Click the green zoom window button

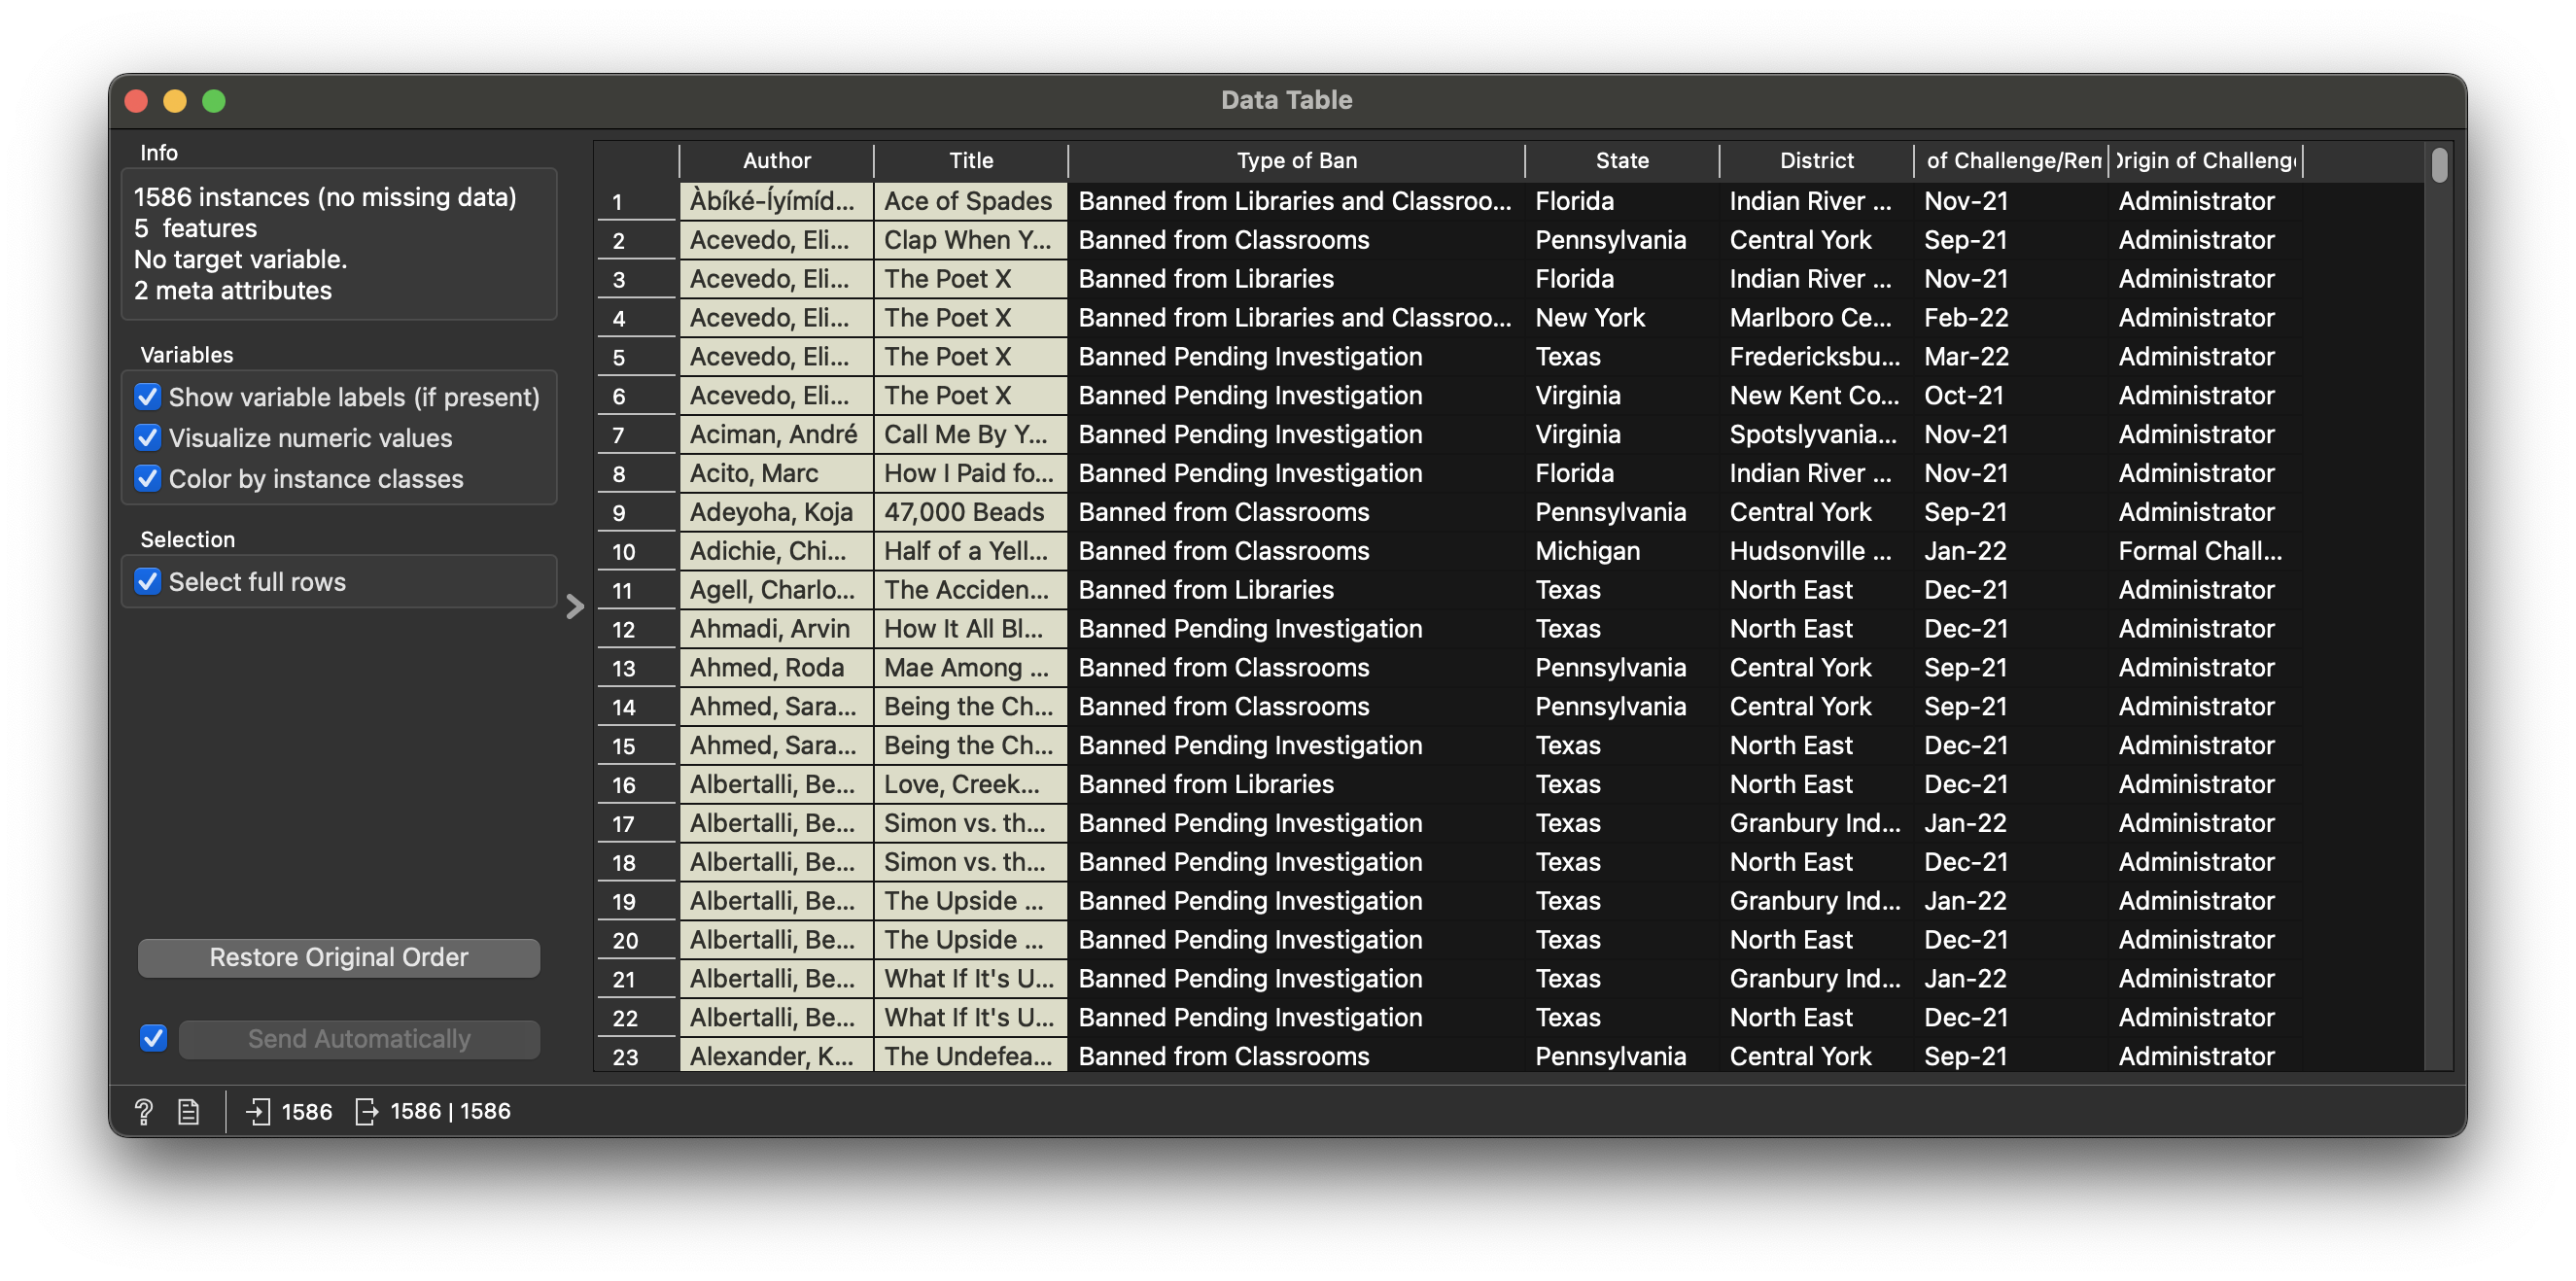pyautogui.click(x=214, y=101)
